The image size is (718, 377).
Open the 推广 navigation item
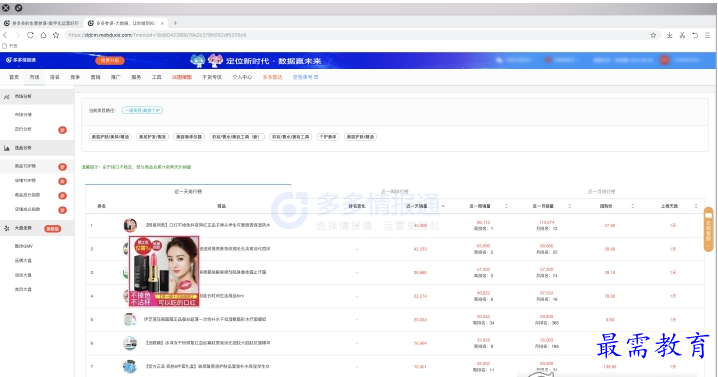(115, 77)
